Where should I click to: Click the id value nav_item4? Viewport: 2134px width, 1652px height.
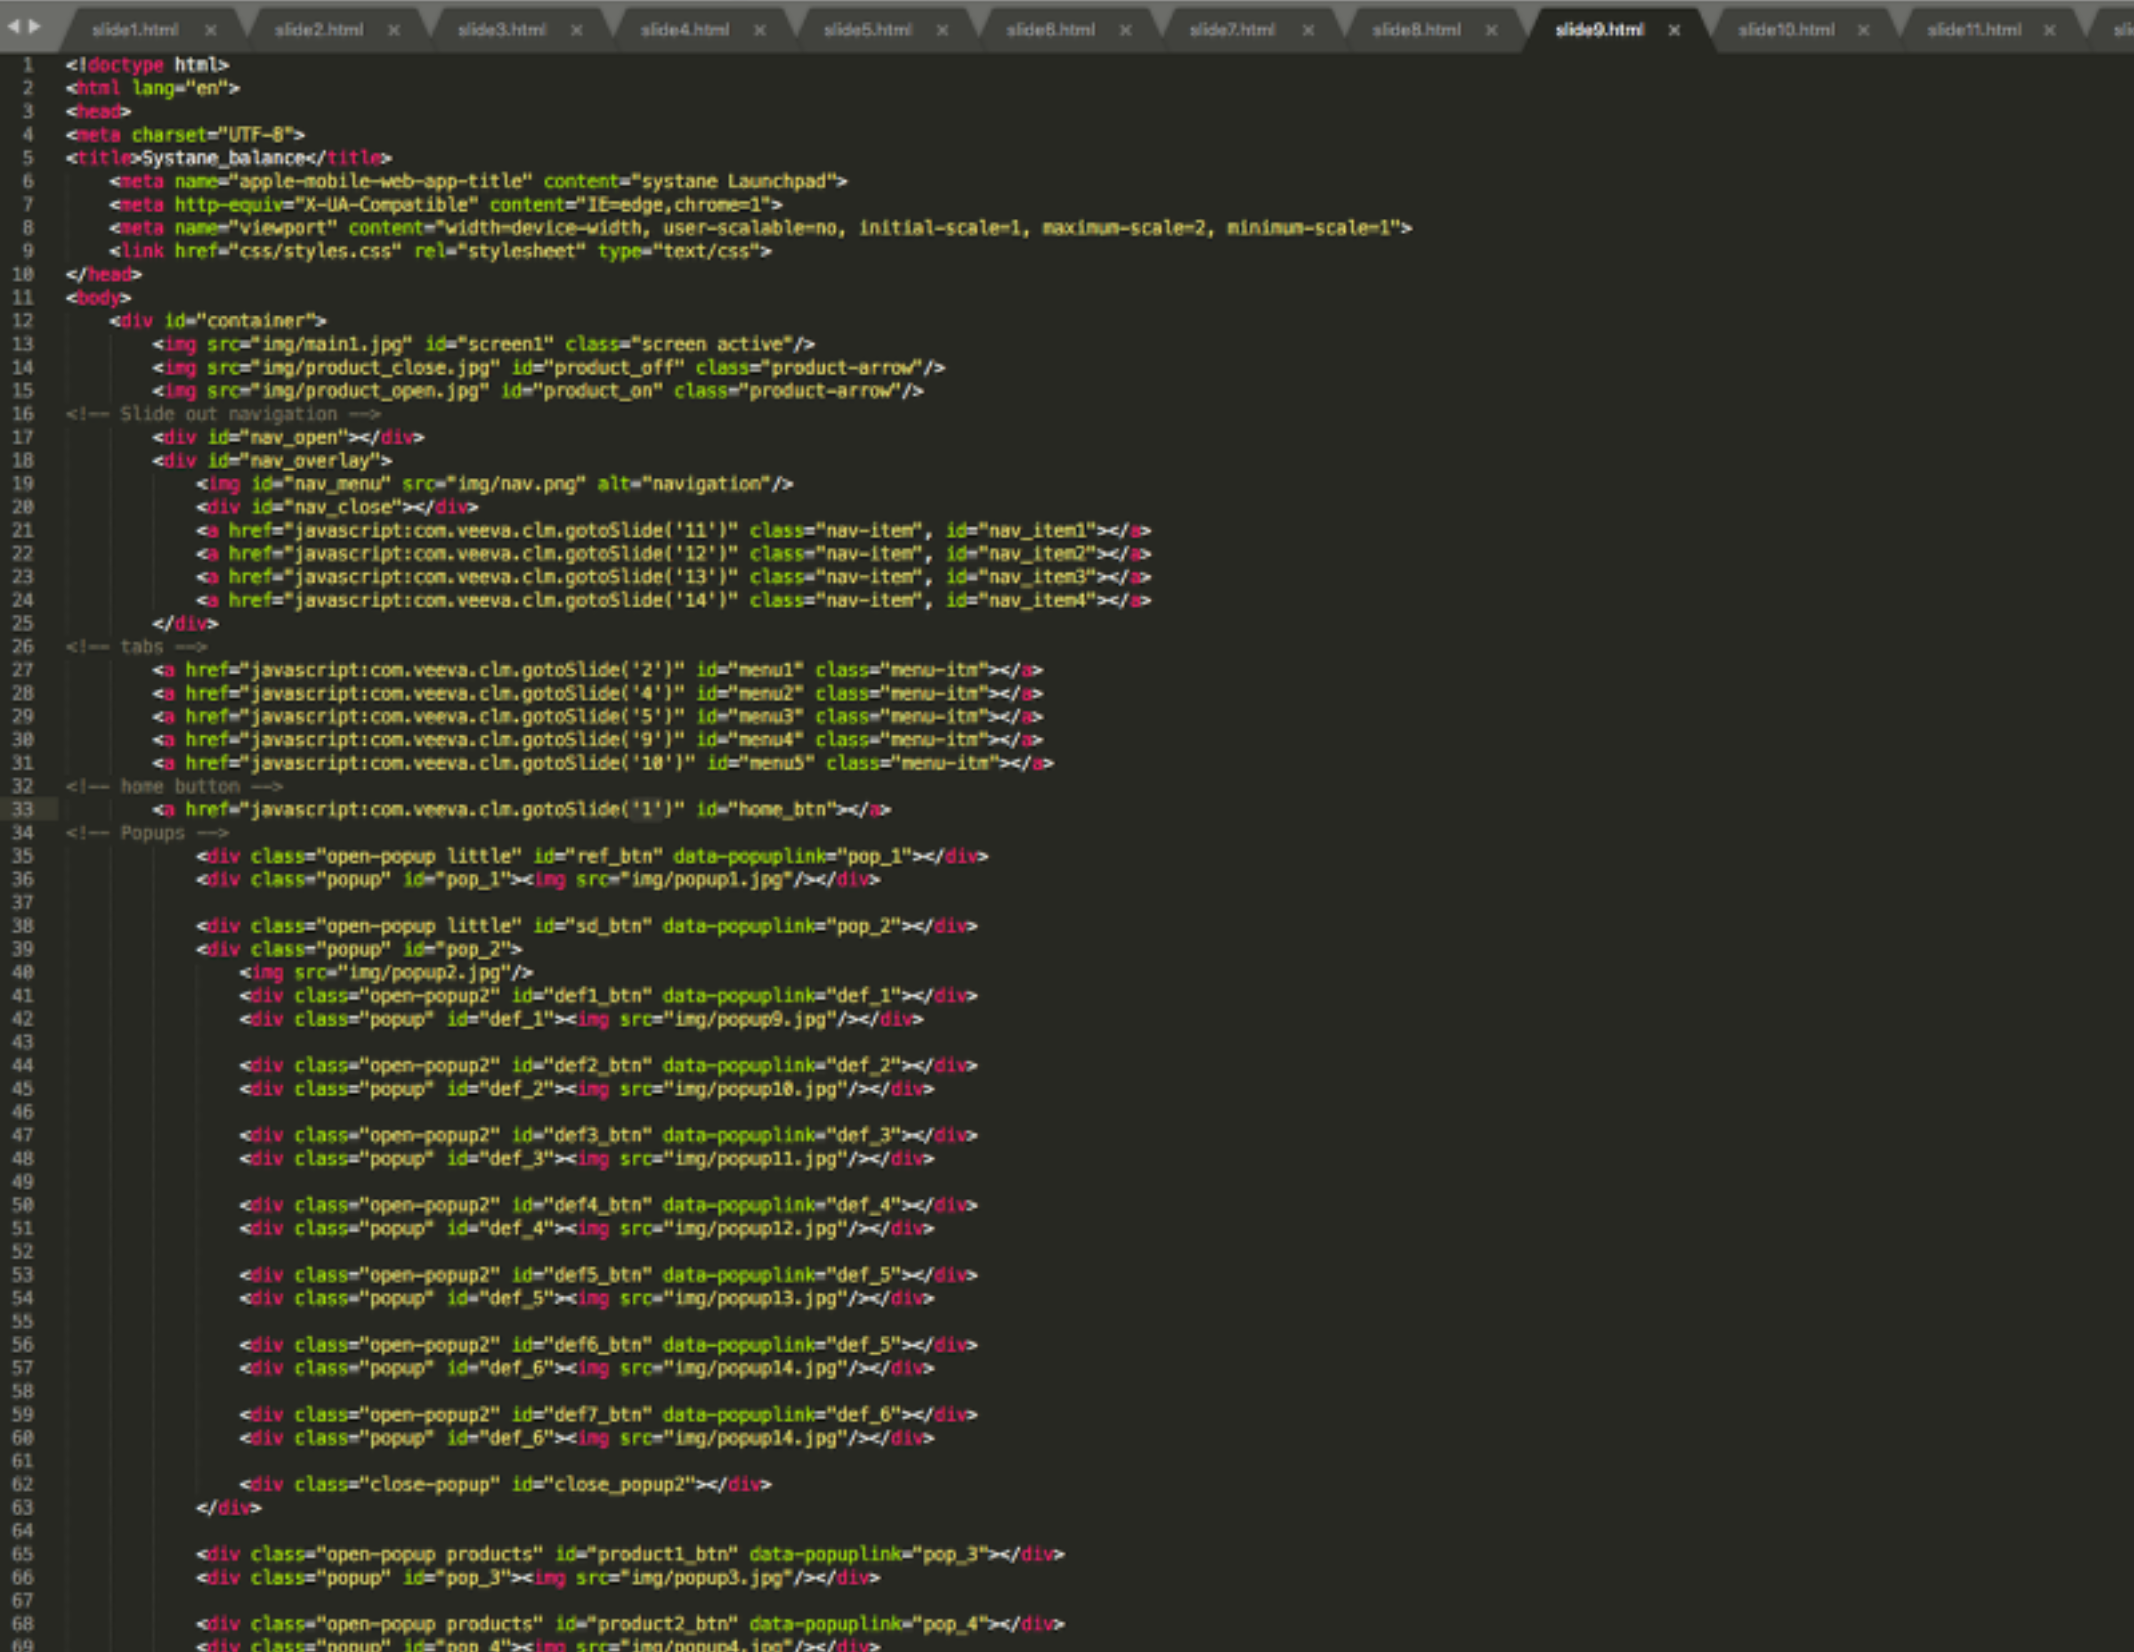tap(1040, 601)
